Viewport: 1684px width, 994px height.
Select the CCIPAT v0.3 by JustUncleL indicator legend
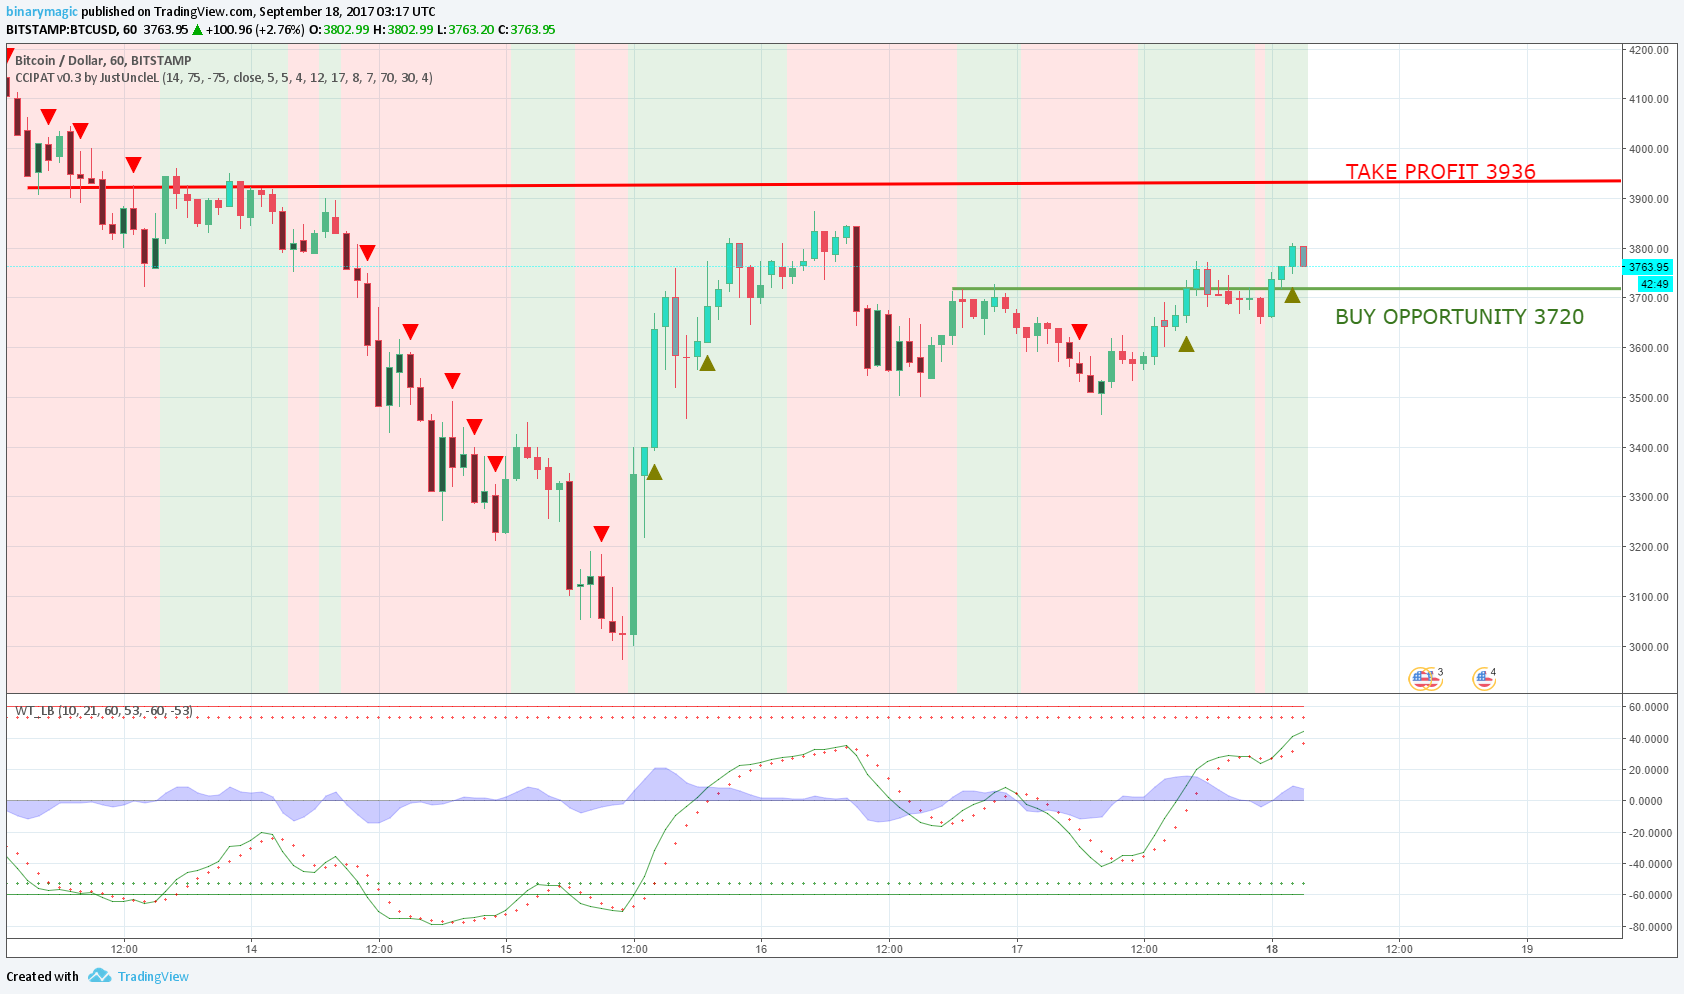pos(224,78)
